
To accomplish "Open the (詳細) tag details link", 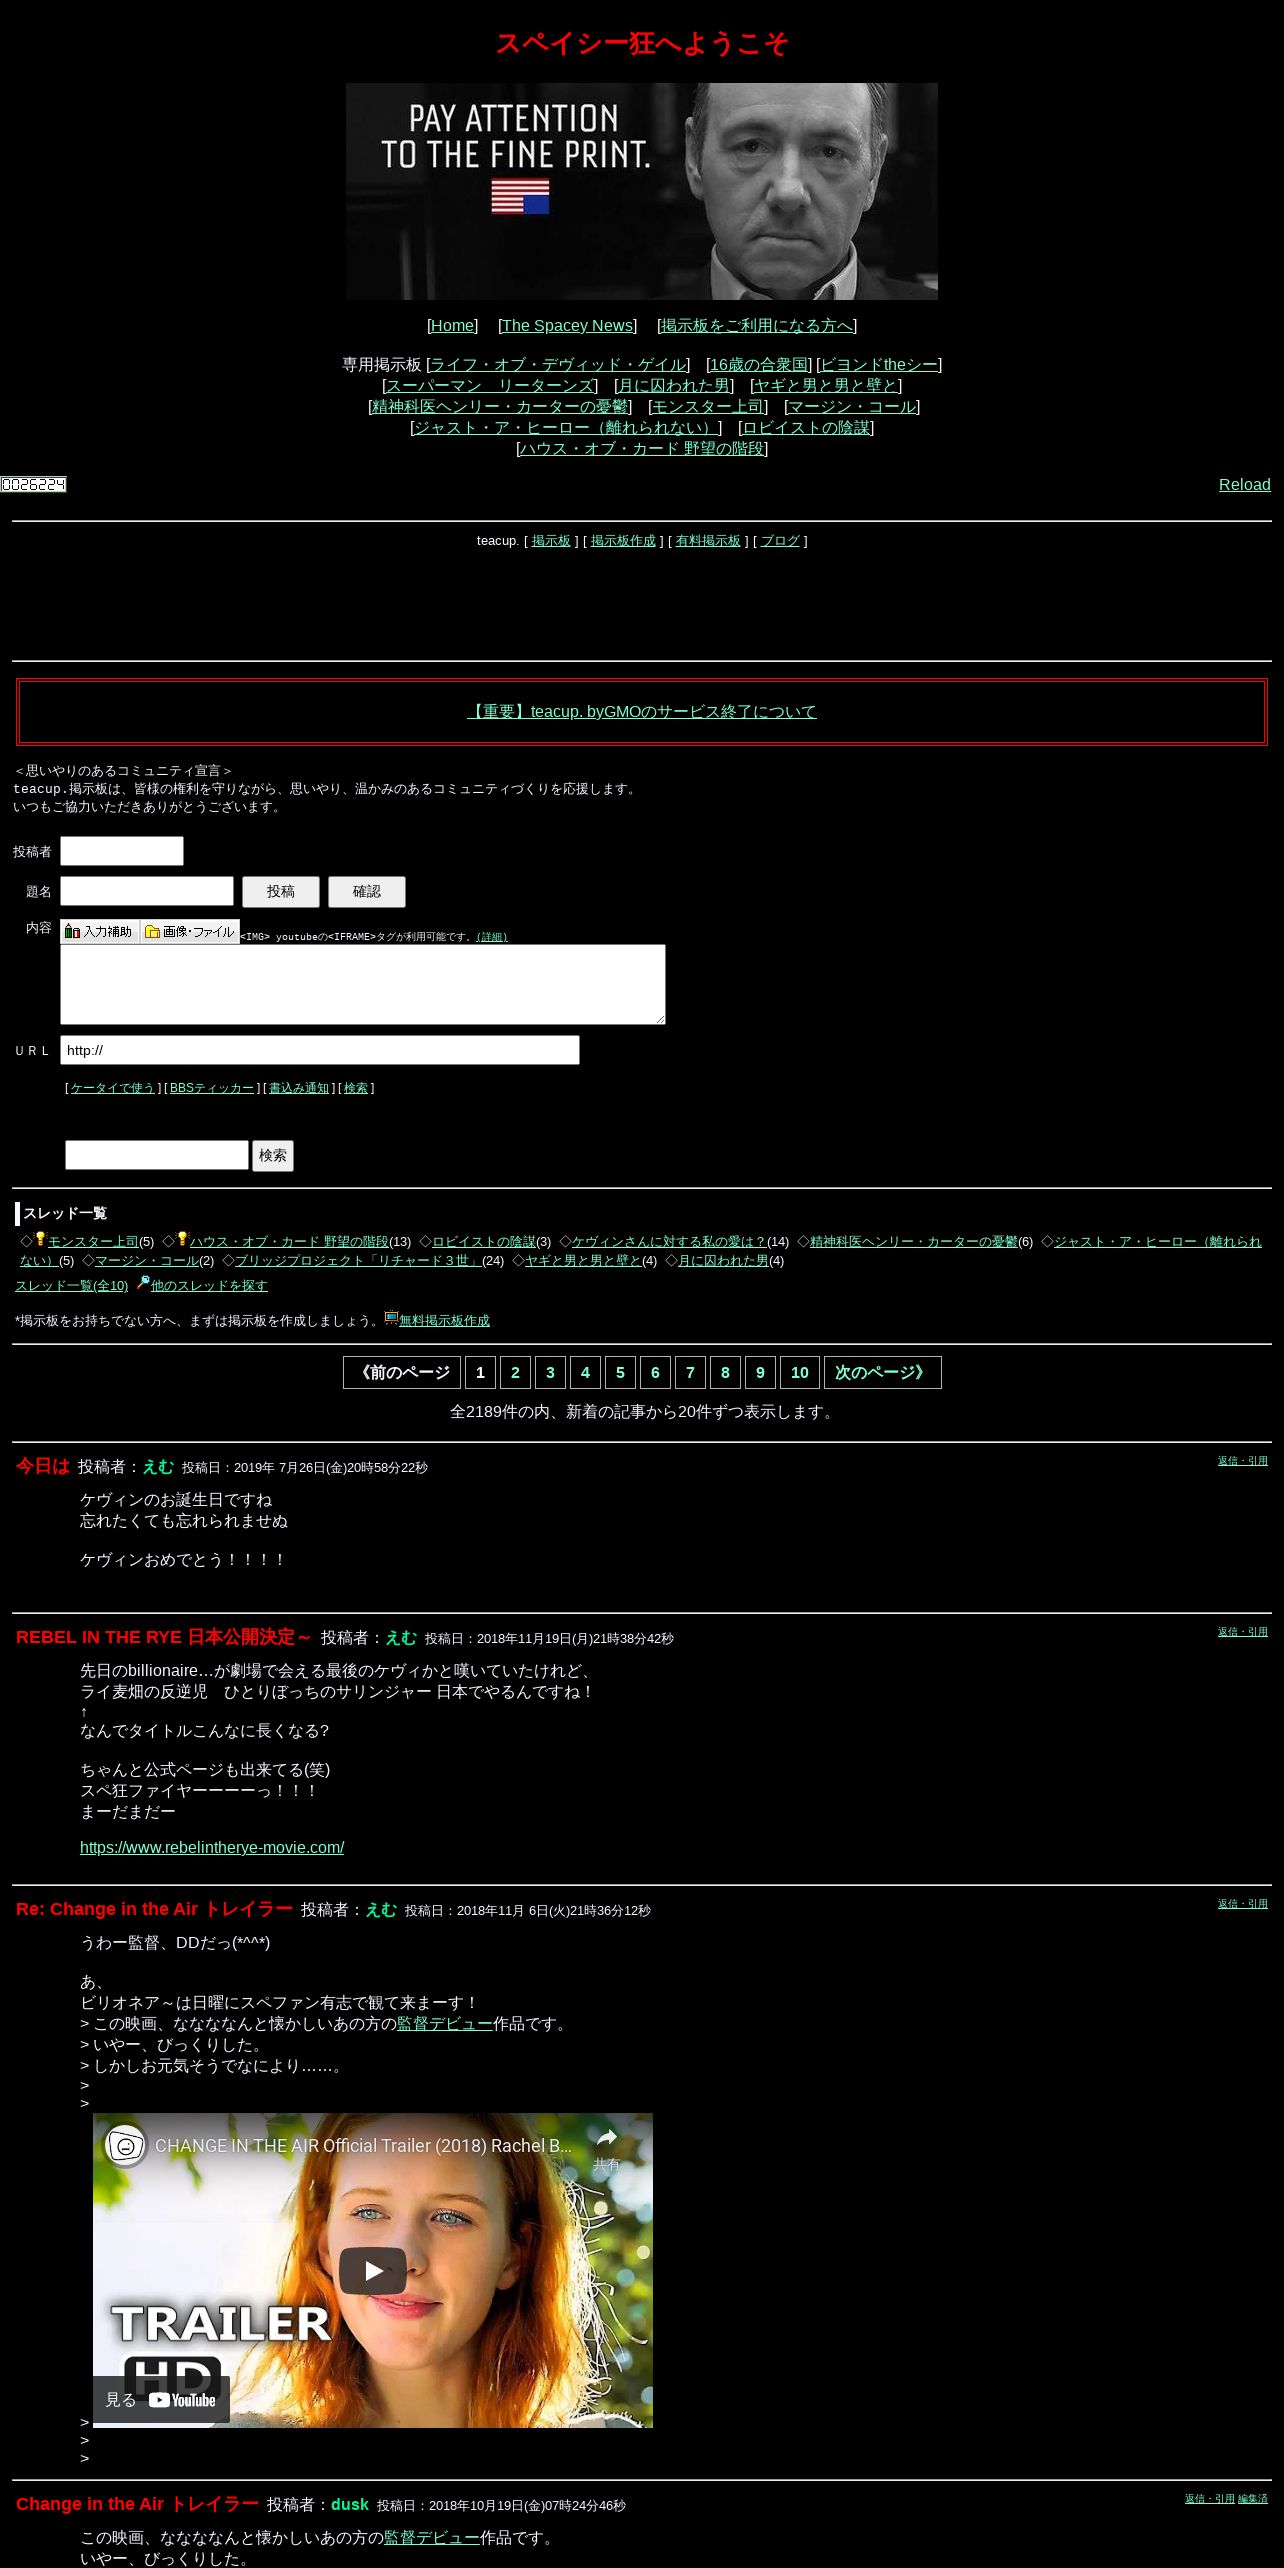I will tap(492, 937).
